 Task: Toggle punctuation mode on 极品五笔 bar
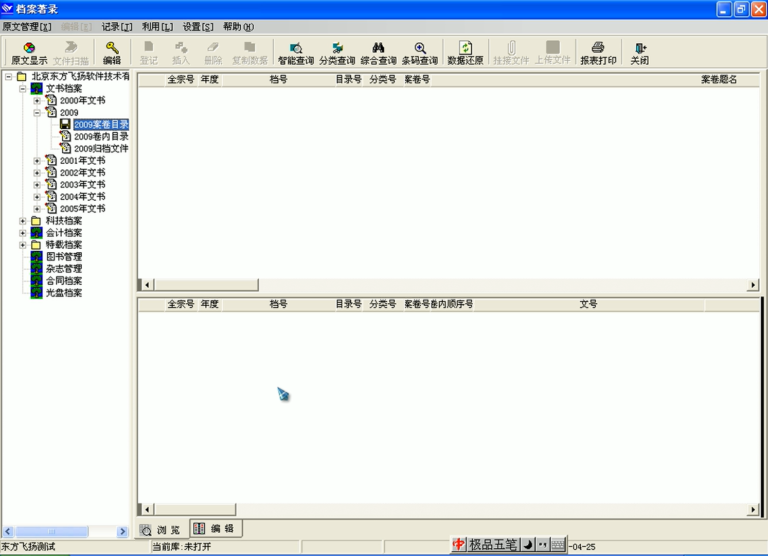coord(543,544)
